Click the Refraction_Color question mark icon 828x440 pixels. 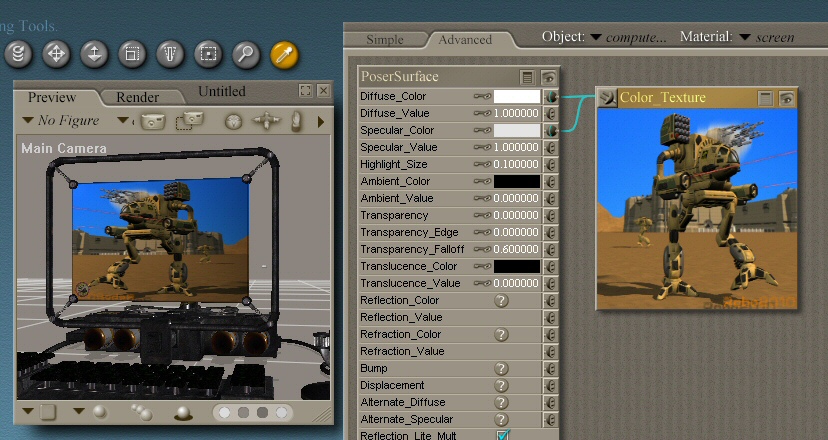pyautogui.click(x=501, y=334)
